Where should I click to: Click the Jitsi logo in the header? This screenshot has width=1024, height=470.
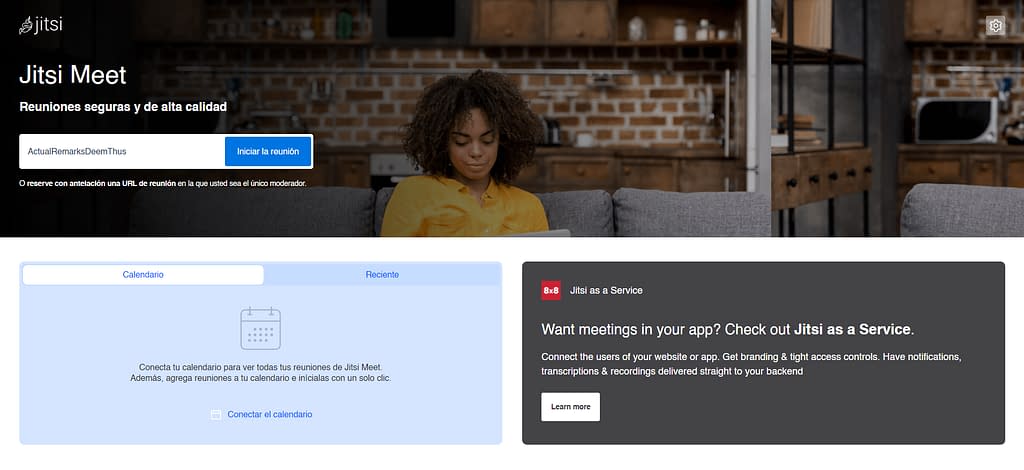(40, 25)
